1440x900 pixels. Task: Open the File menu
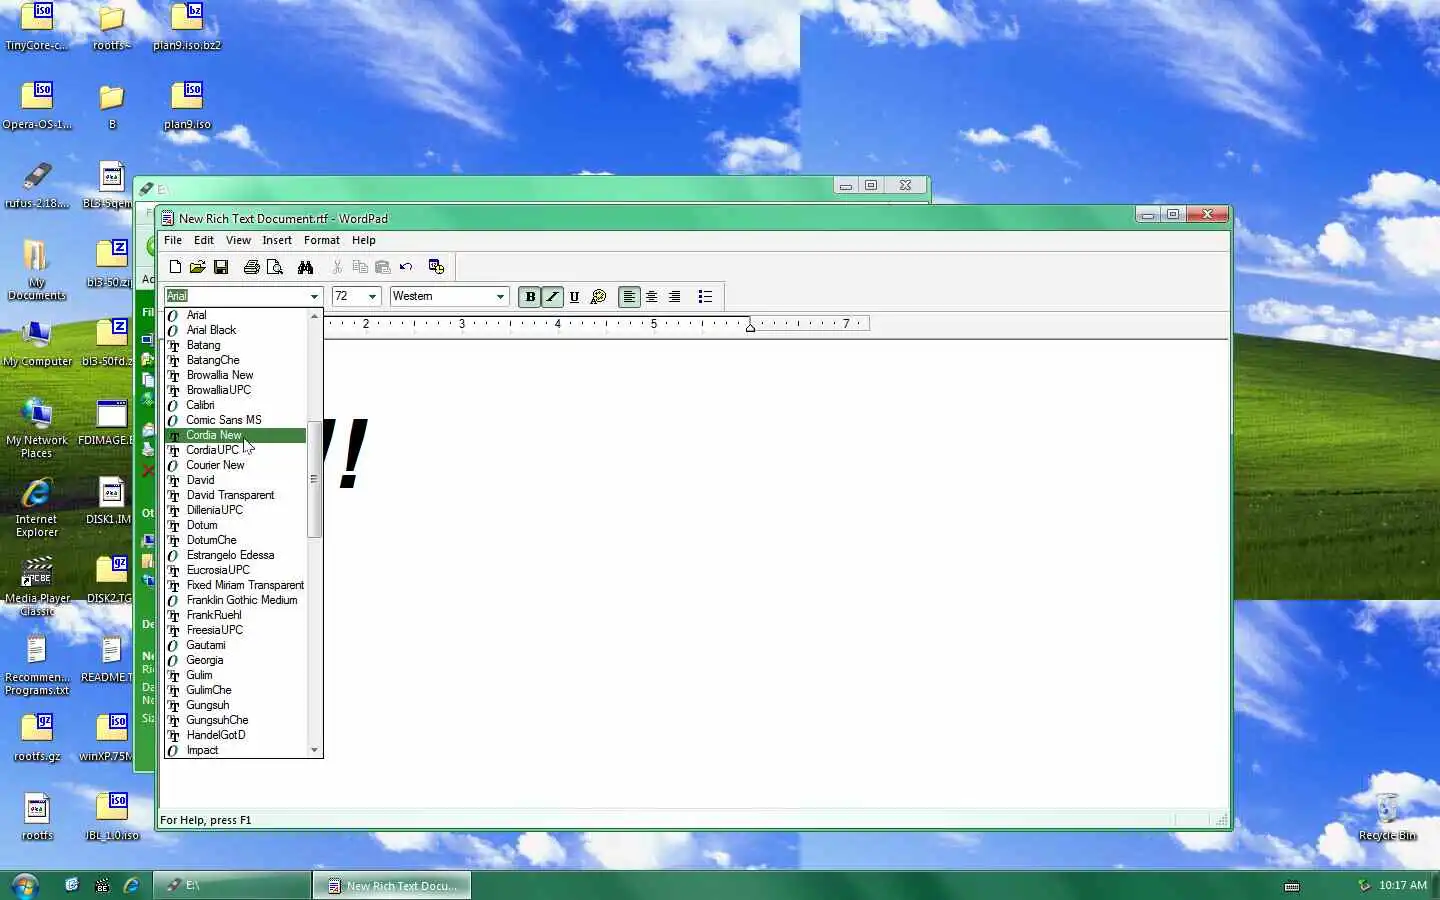click(x=173, y=240)
